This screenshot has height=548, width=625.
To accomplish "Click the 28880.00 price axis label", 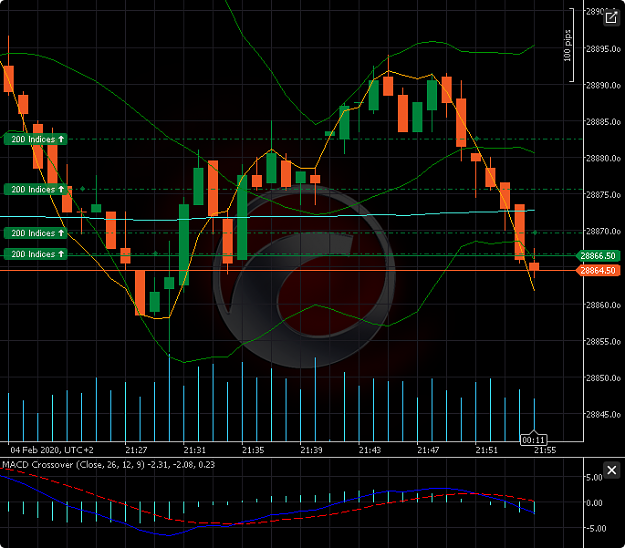I will click(x=603, y=158).
